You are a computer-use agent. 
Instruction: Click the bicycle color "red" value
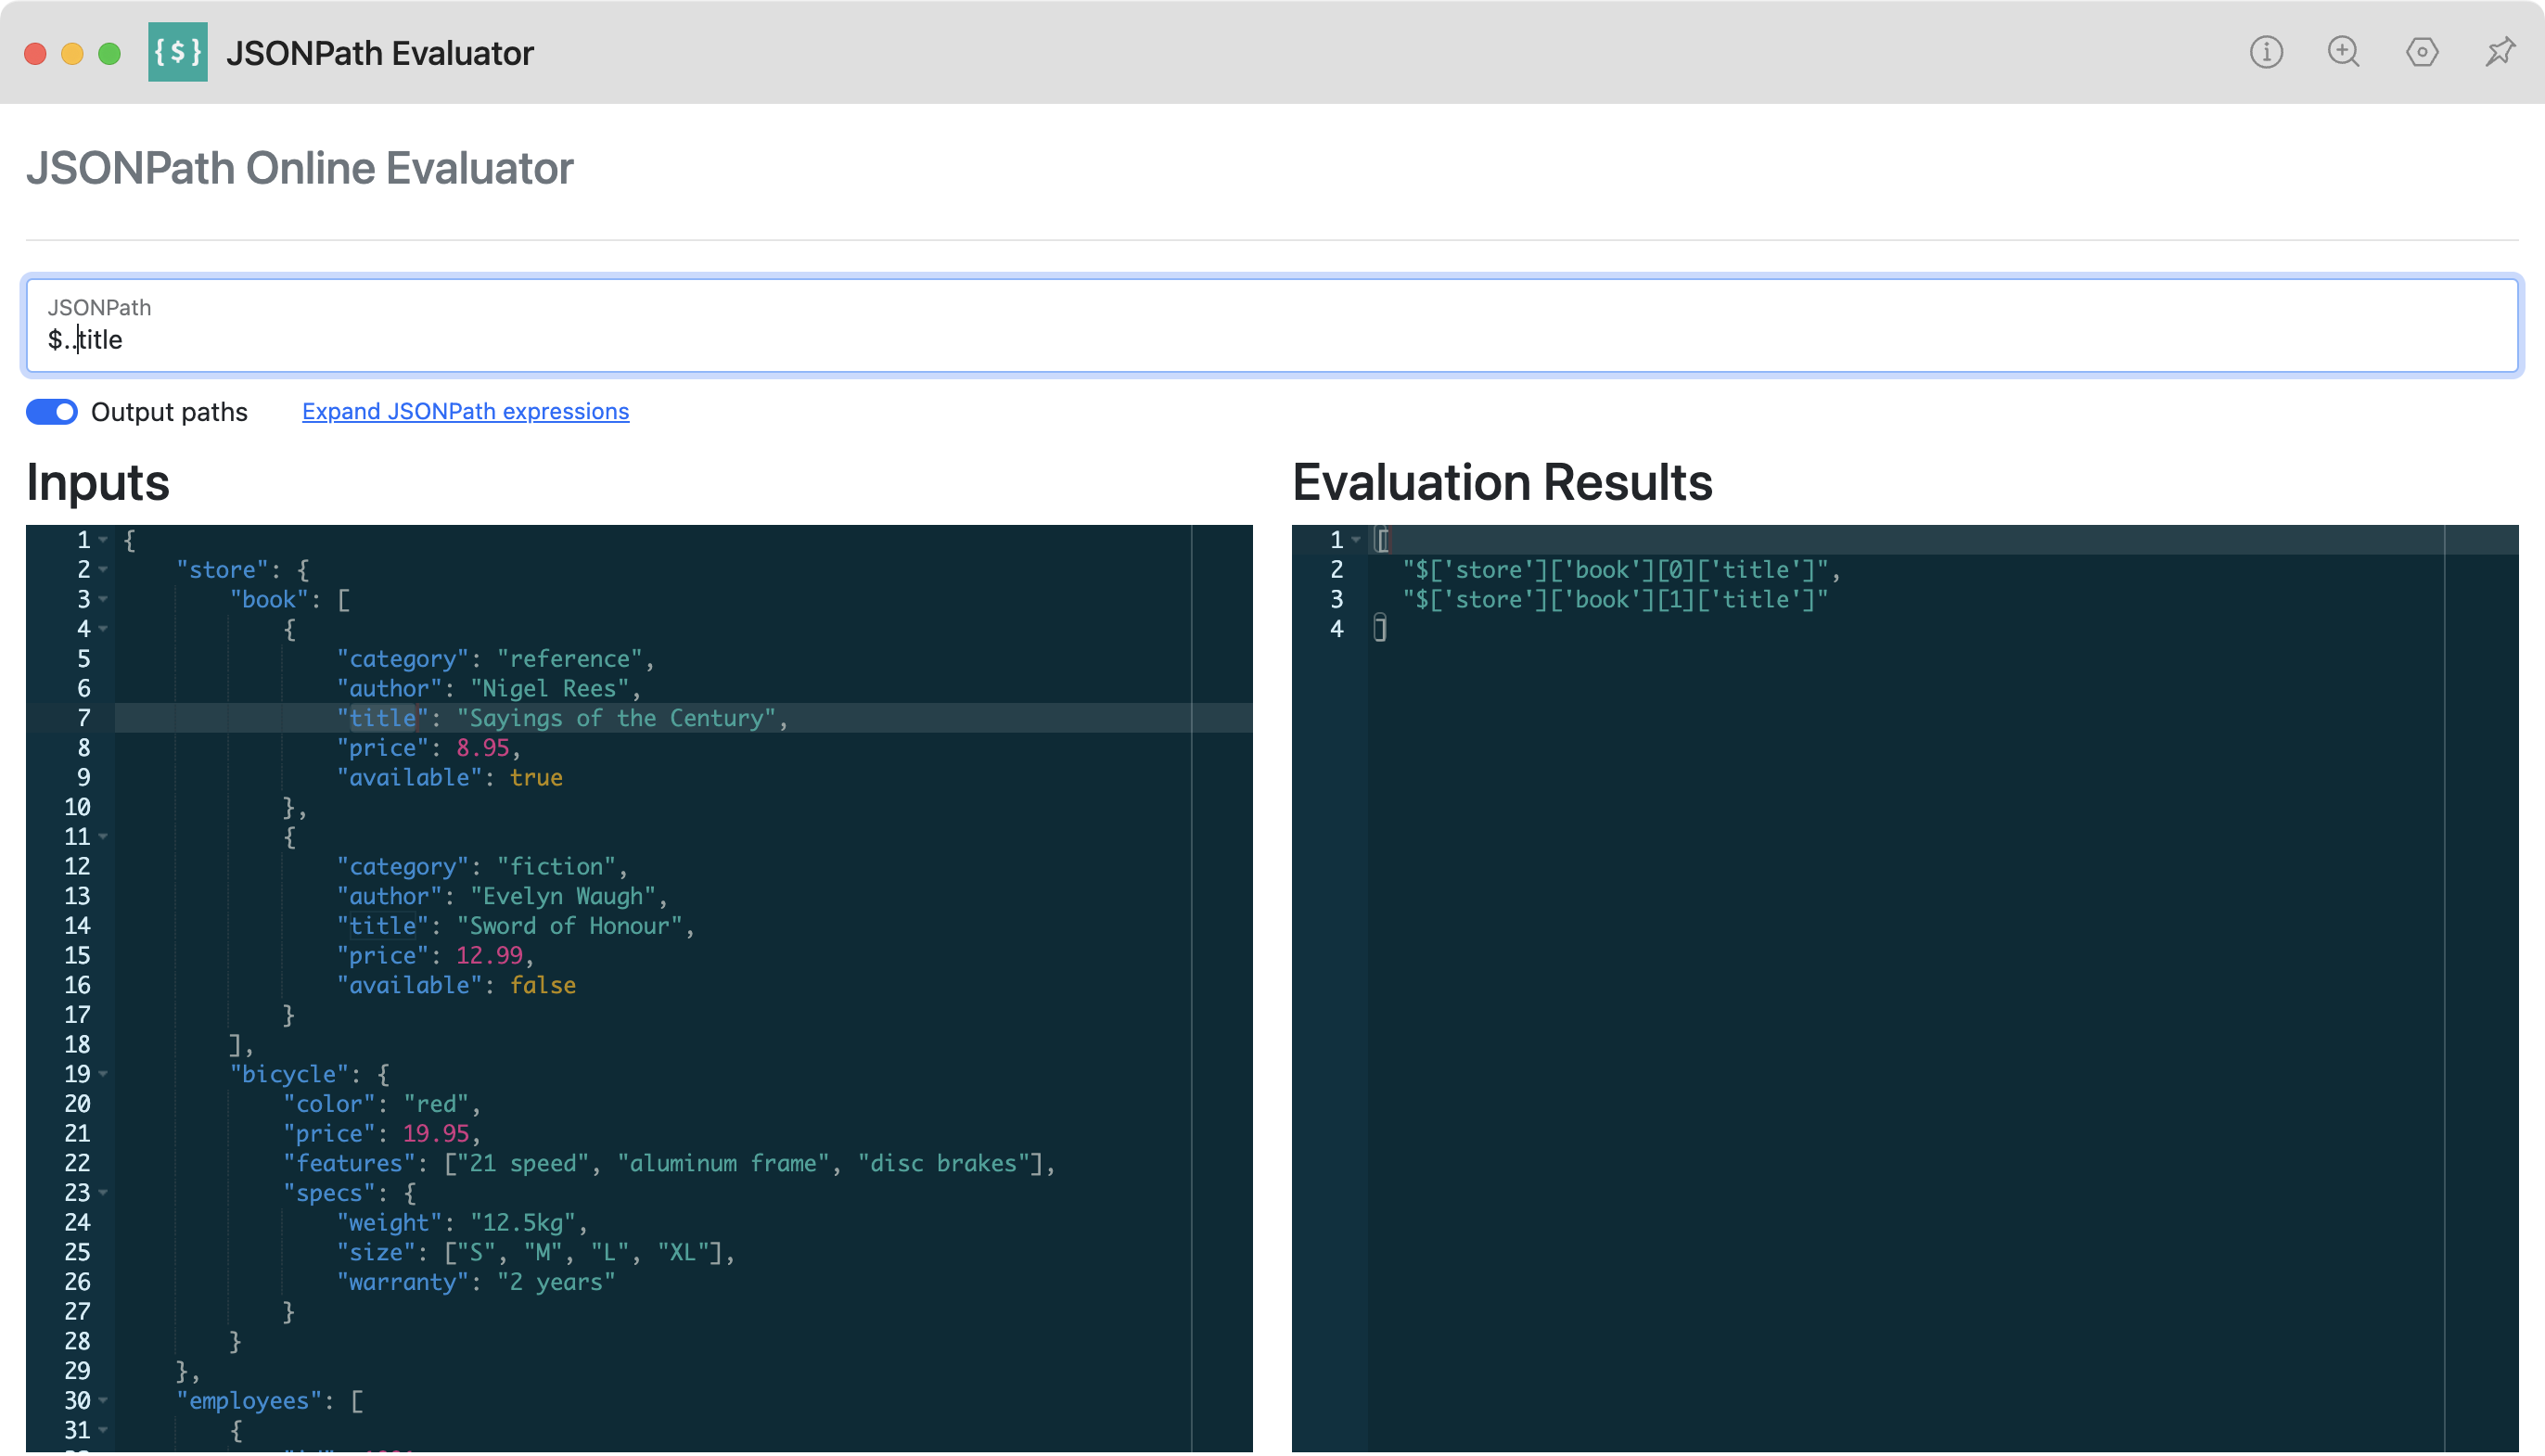[436, 1104]
